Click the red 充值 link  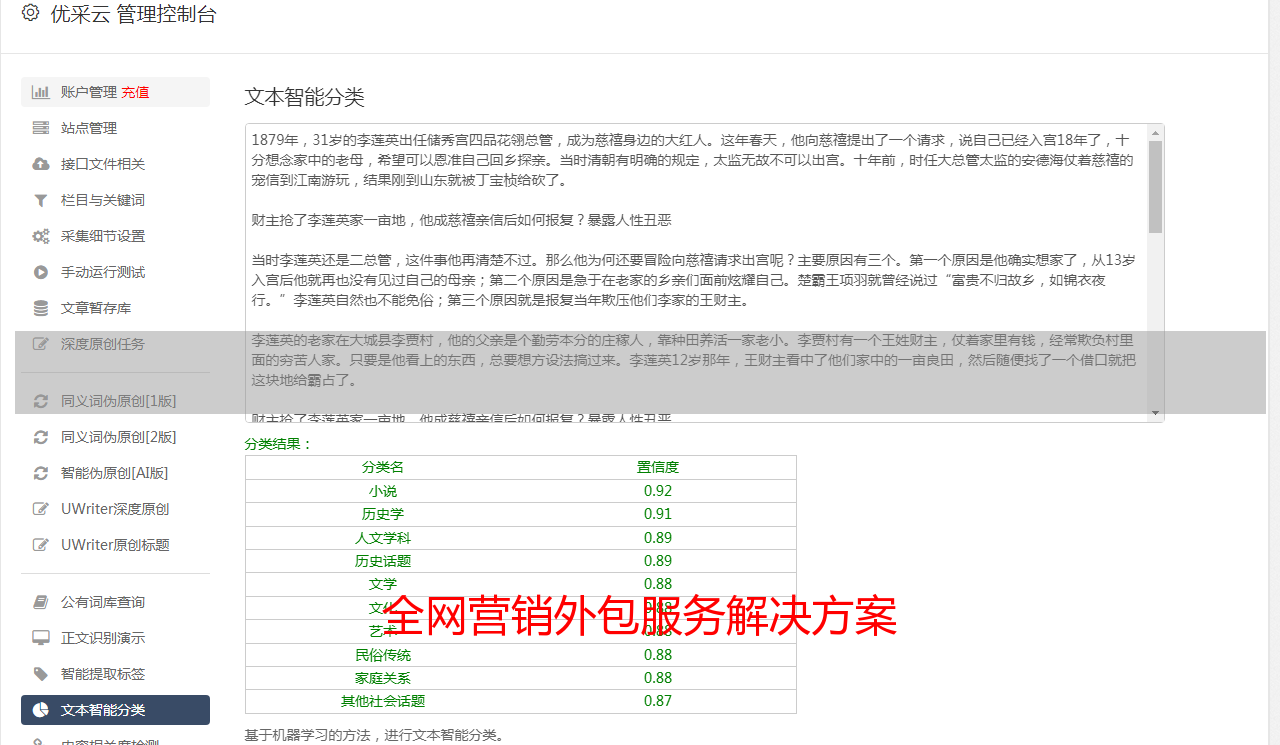click(136, 92)
